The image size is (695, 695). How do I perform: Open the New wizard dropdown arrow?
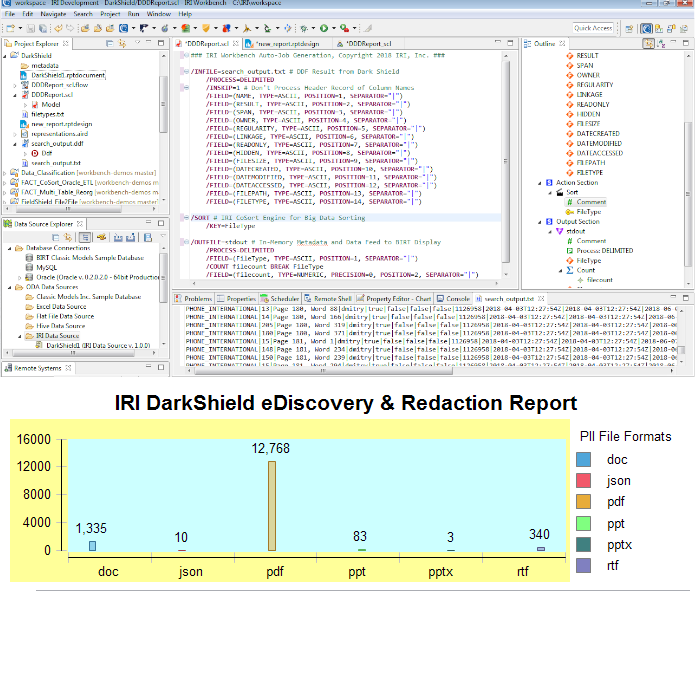point(20,28)
